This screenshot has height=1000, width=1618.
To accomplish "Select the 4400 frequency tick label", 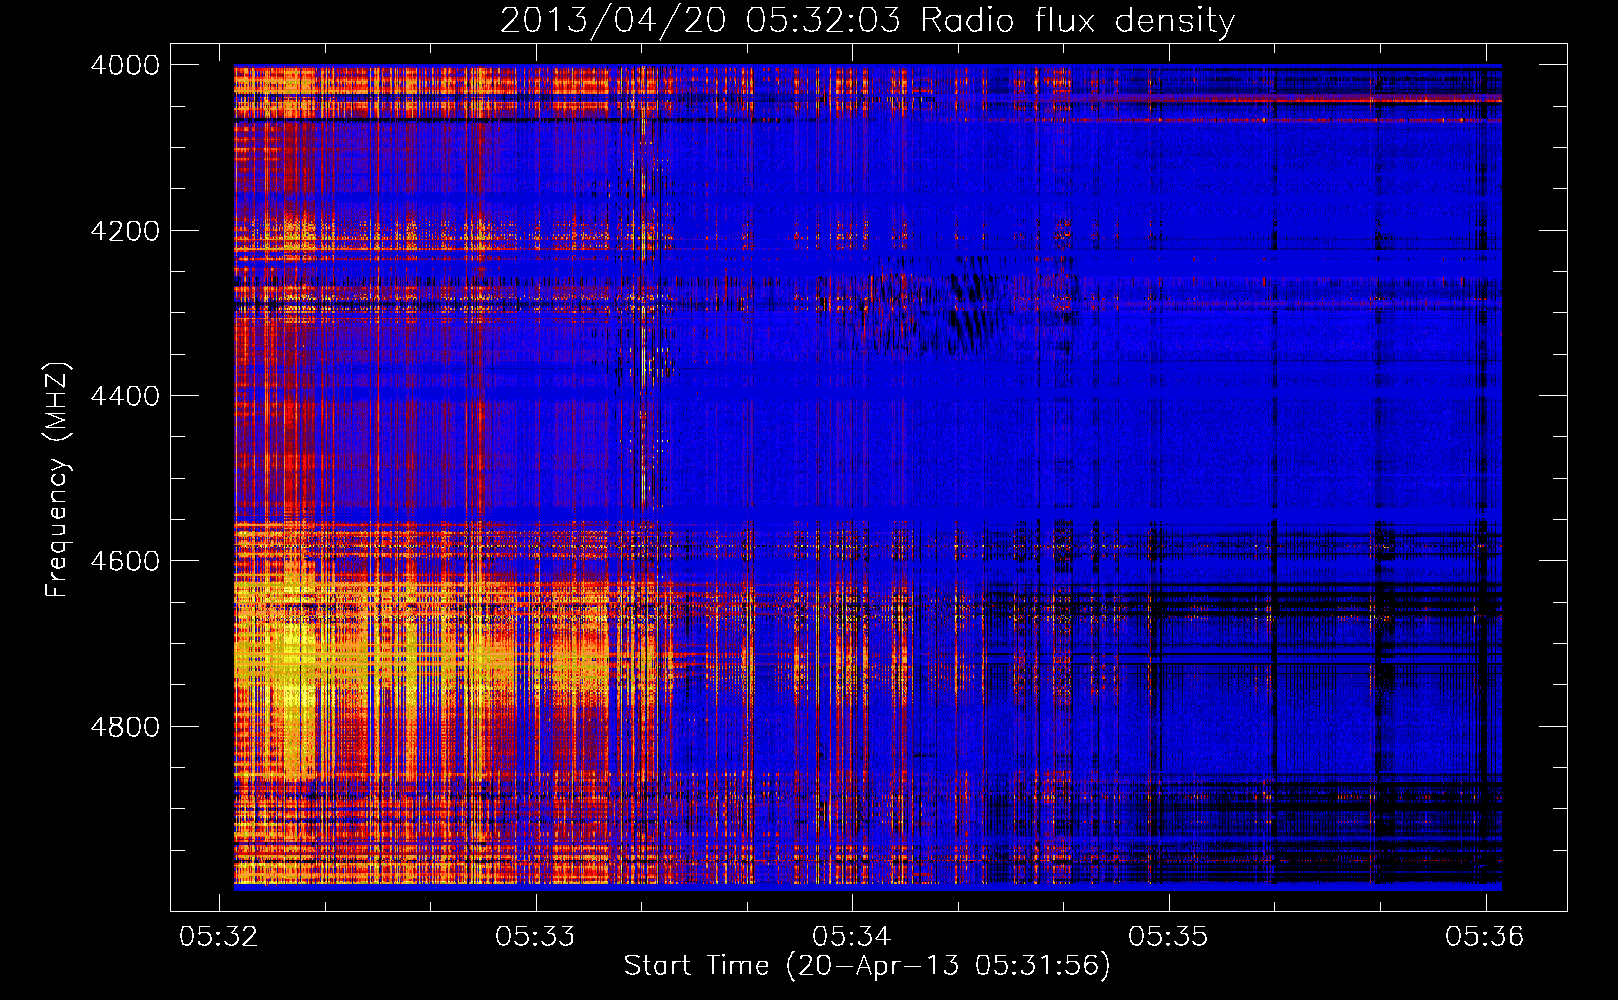I will click(x=124, y=396).
